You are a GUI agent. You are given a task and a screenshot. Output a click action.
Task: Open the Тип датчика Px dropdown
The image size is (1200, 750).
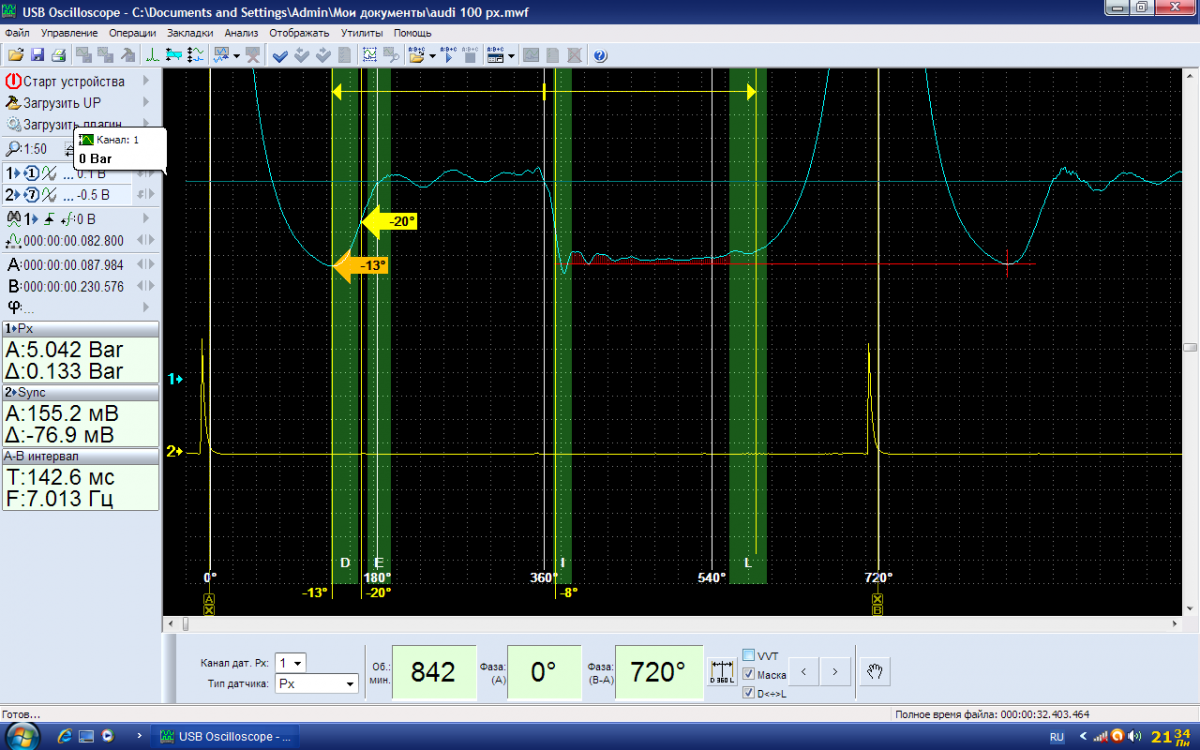316,683
